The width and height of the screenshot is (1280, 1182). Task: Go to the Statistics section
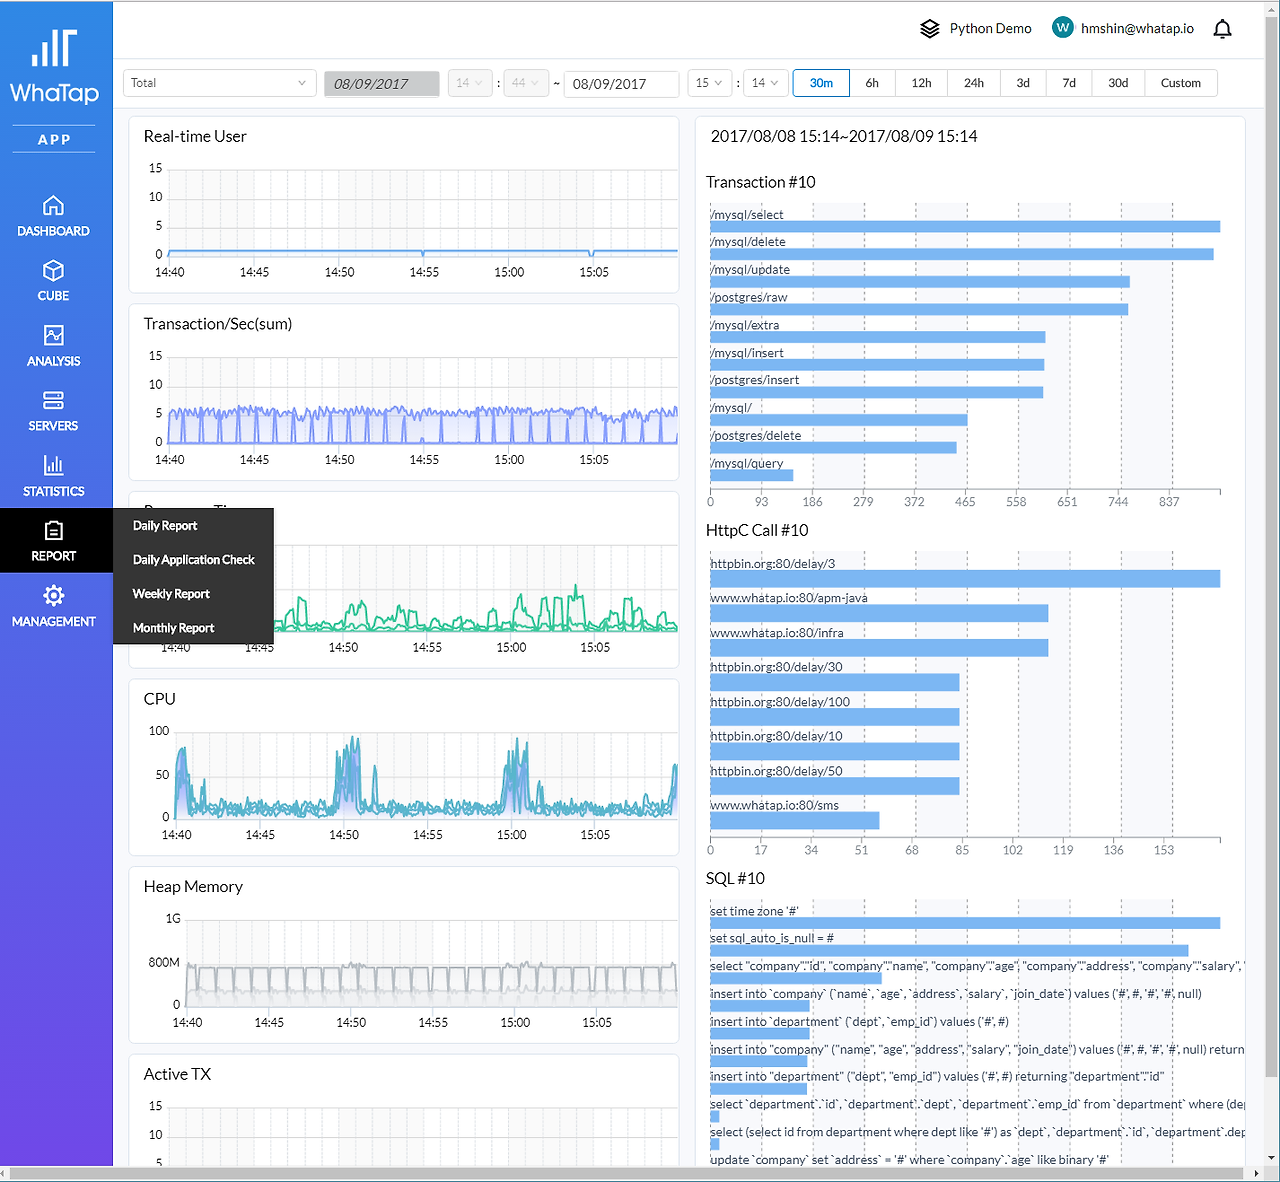coord(54,476)
